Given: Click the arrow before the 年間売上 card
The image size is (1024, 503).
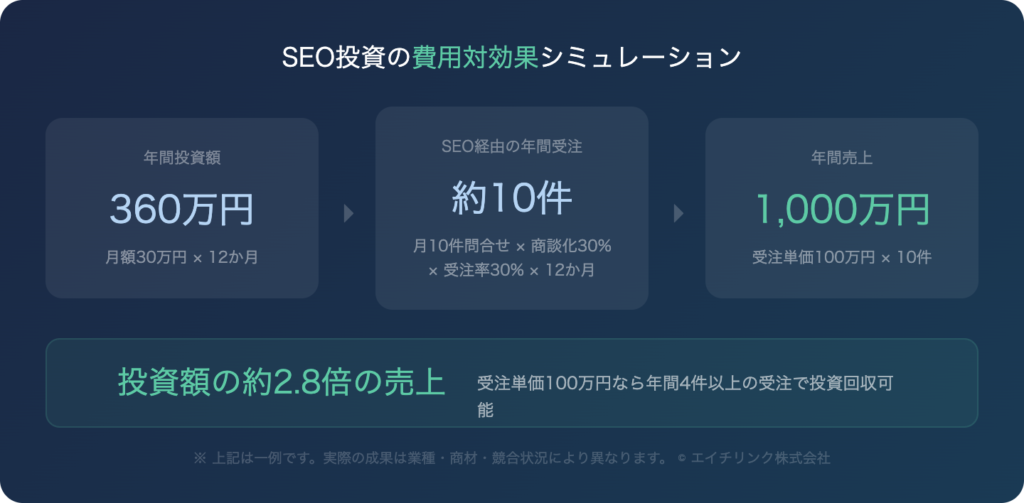Looking at the screenshot, I should [679, 213].
